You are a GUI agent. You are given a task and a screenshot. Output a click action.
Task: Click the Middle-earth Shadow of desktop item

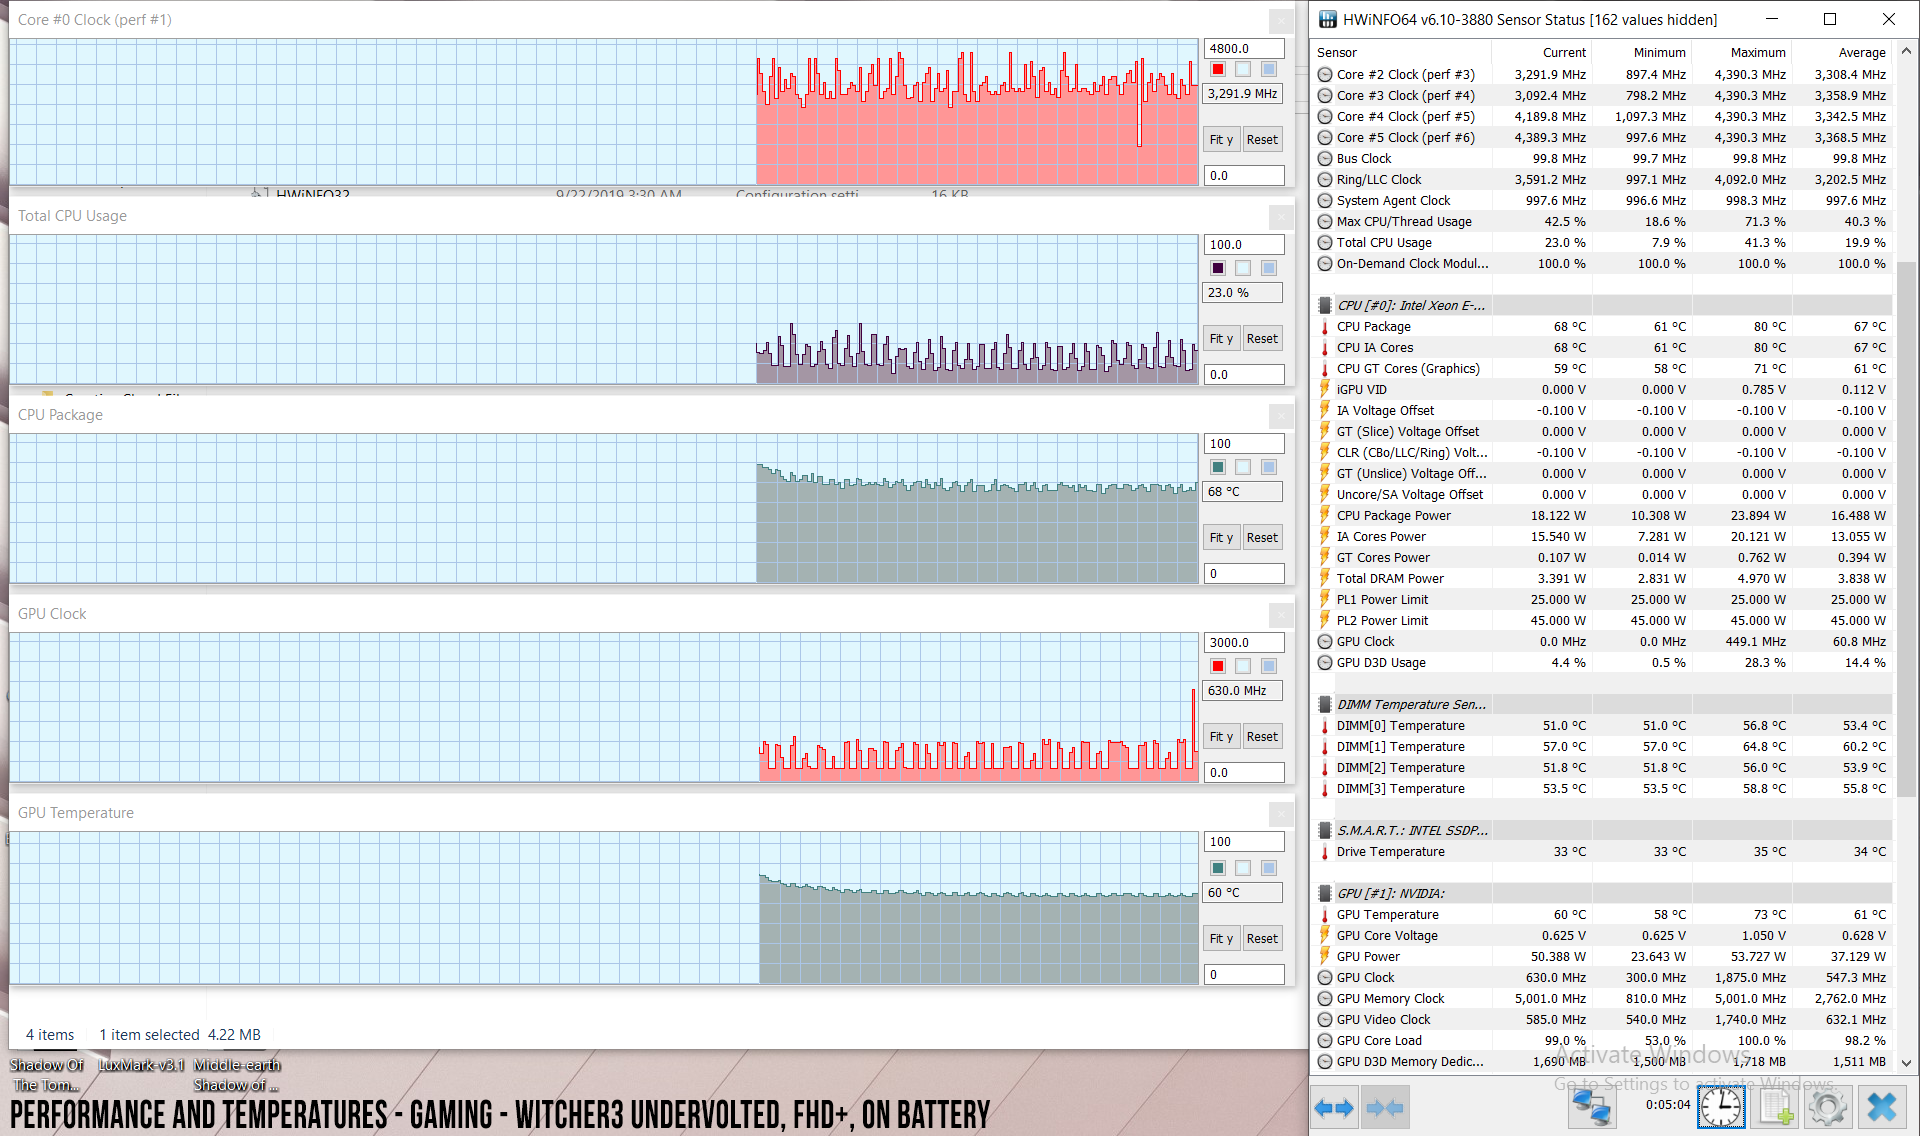237,1075
